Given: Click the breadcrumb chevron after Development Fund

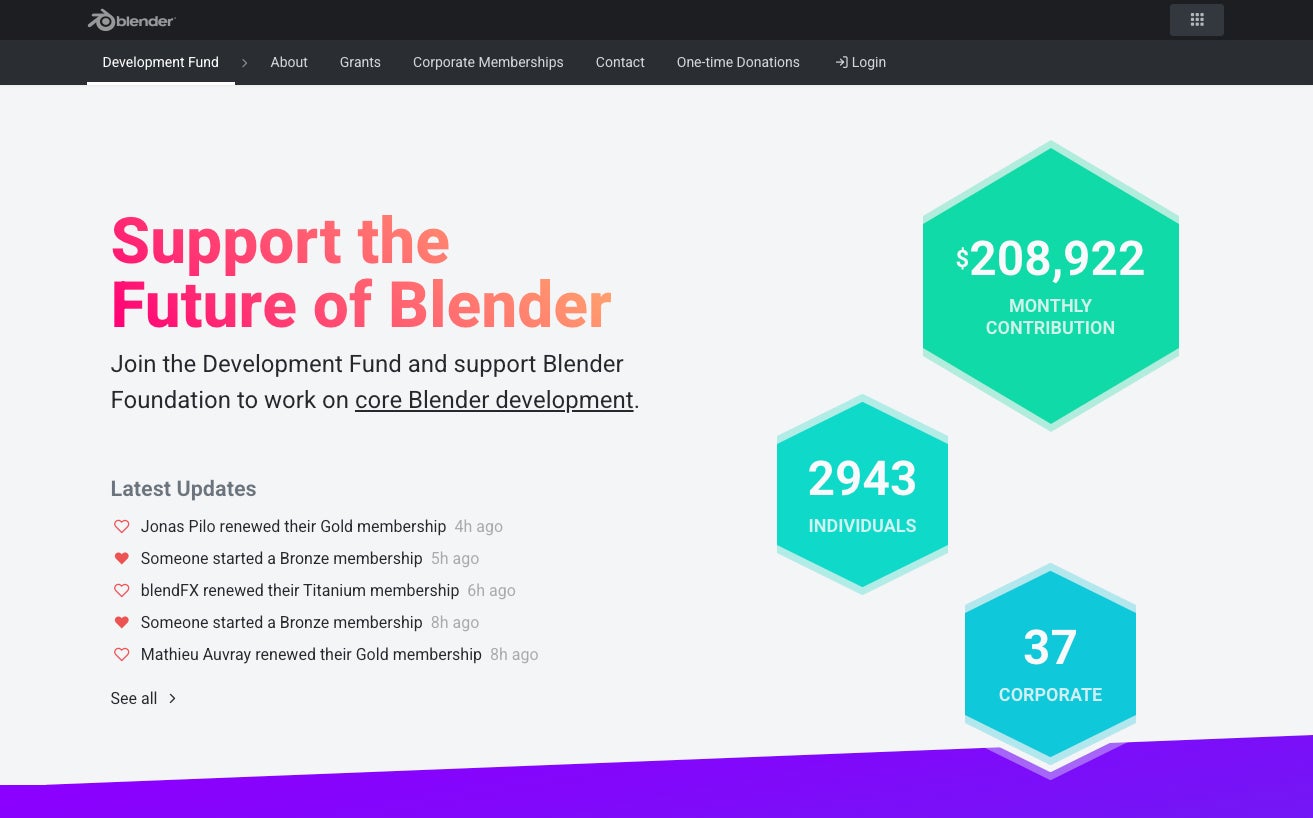Looking at the screenshot, I should (x=244, y=62).
